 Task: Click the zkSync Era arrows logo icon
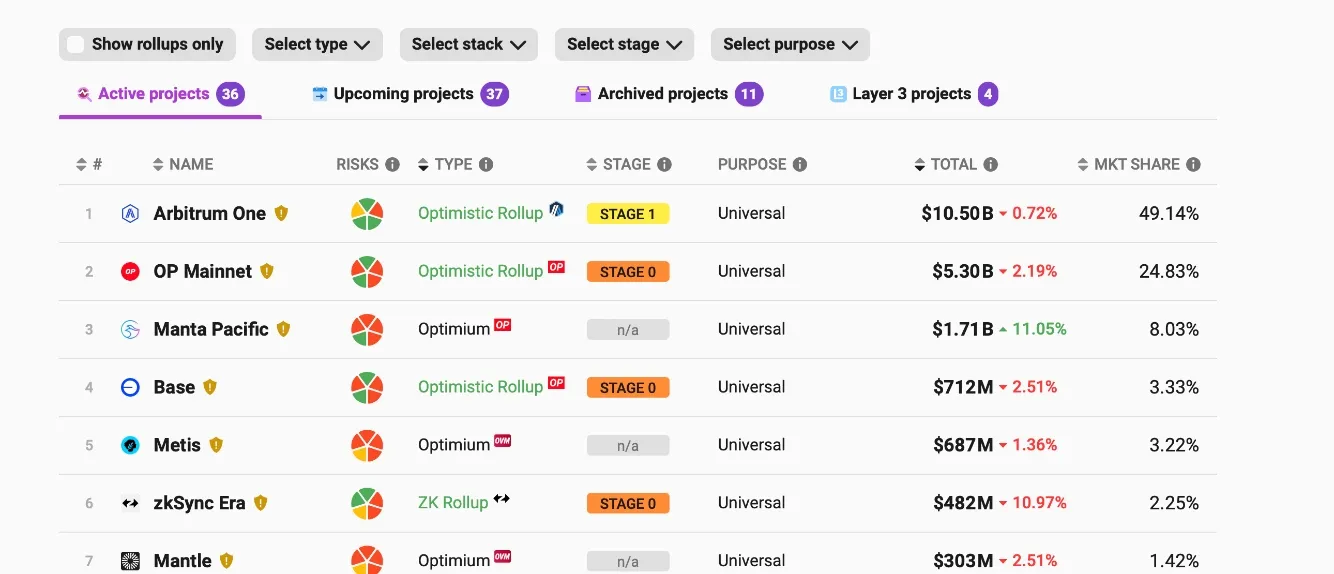point(130,503)
